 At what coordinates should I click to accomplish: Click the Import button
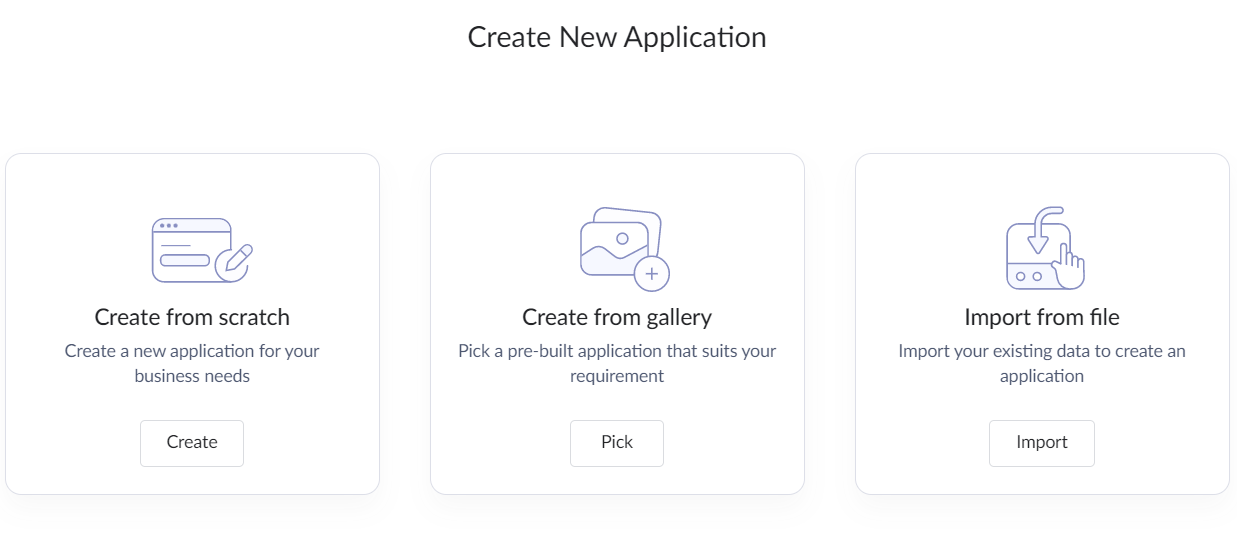(x=1042, y=443)
